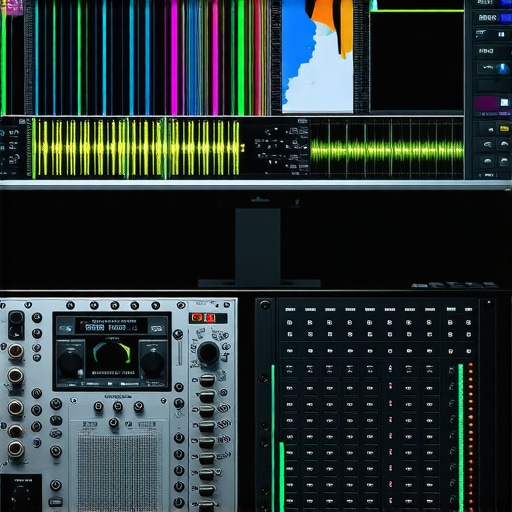Click the bottommost gold jack socket
This screenshot has height=512, width=512.
16,449
